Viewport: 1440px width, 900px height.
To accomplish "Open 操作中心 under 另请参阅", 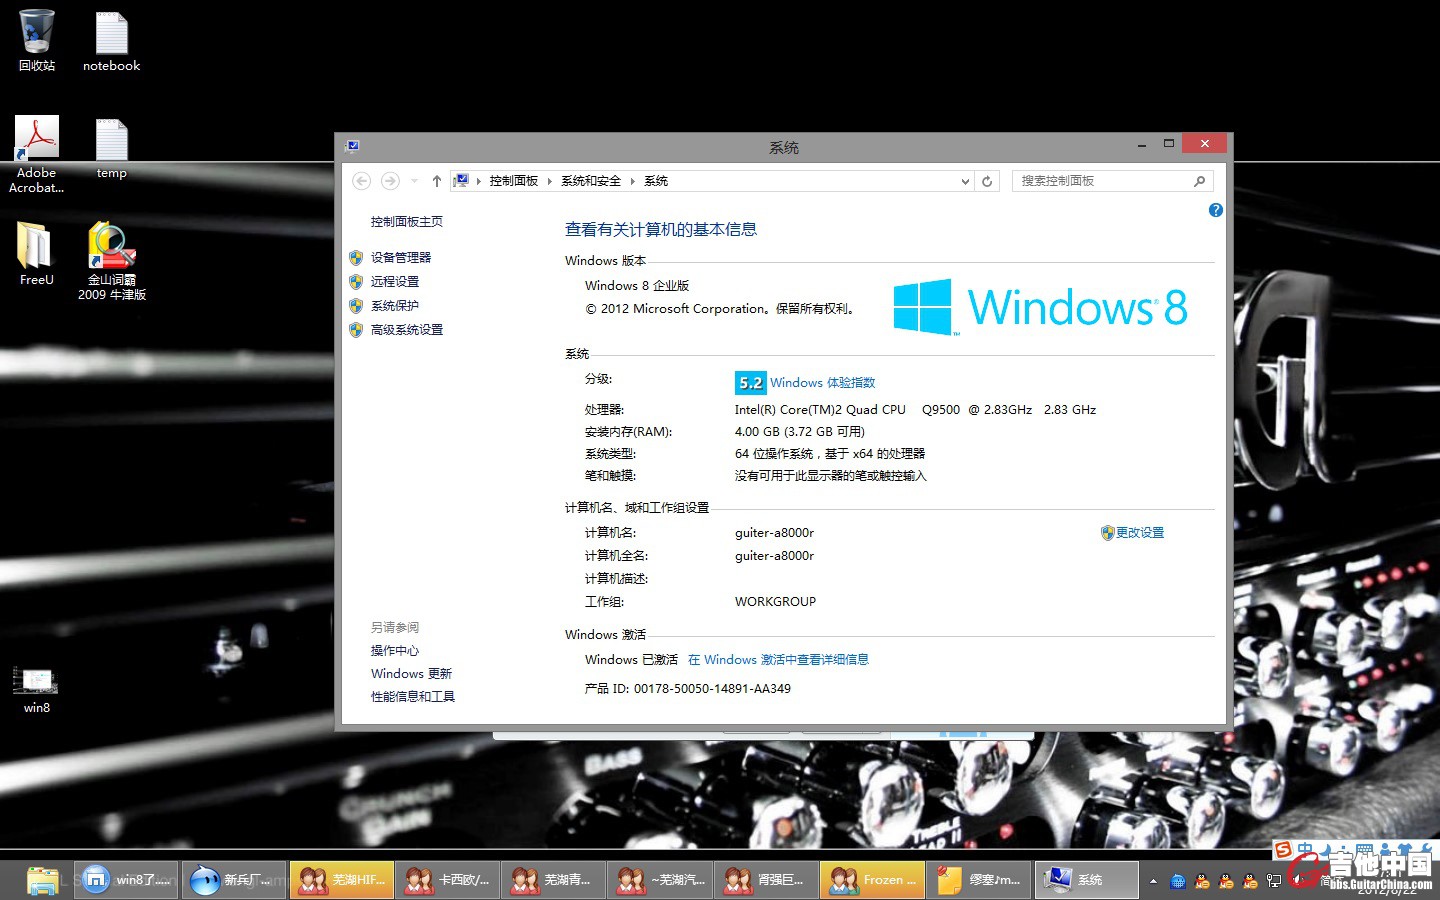I will (395, 650).
